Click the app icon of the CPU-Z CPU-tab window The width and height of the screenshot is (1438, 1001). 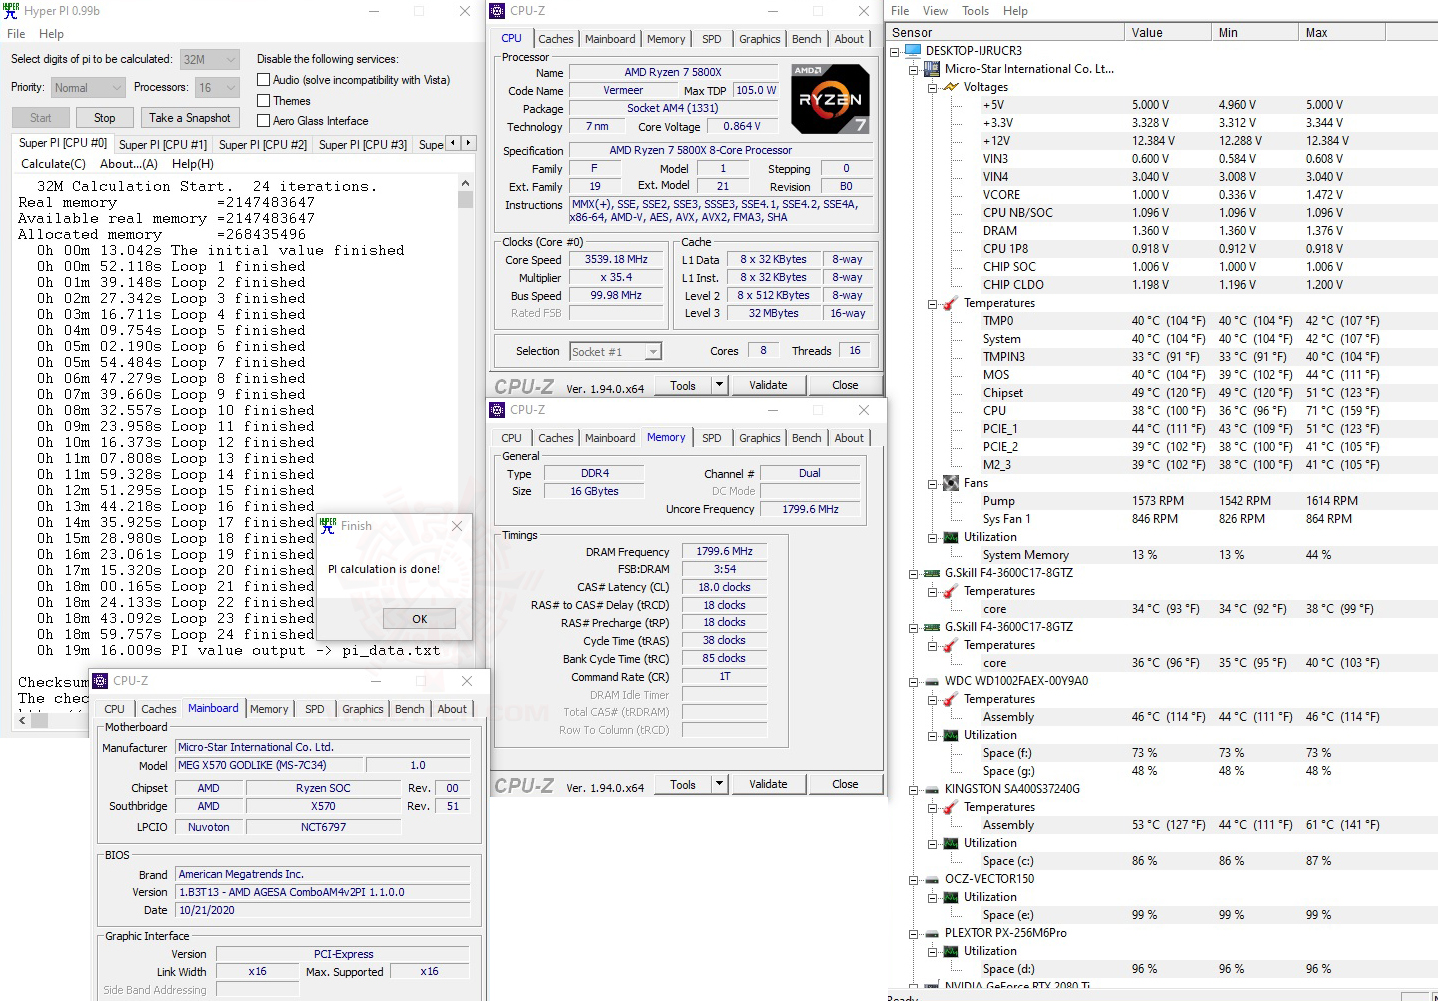pyautogui.click(x=497, y=11)
